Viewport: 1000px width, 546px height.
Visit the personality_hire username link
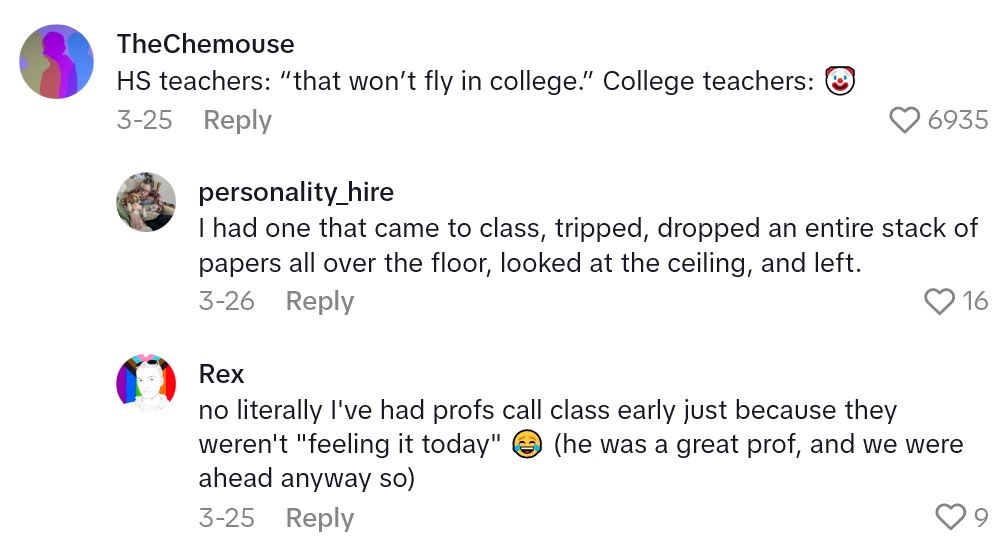[296, 192]
